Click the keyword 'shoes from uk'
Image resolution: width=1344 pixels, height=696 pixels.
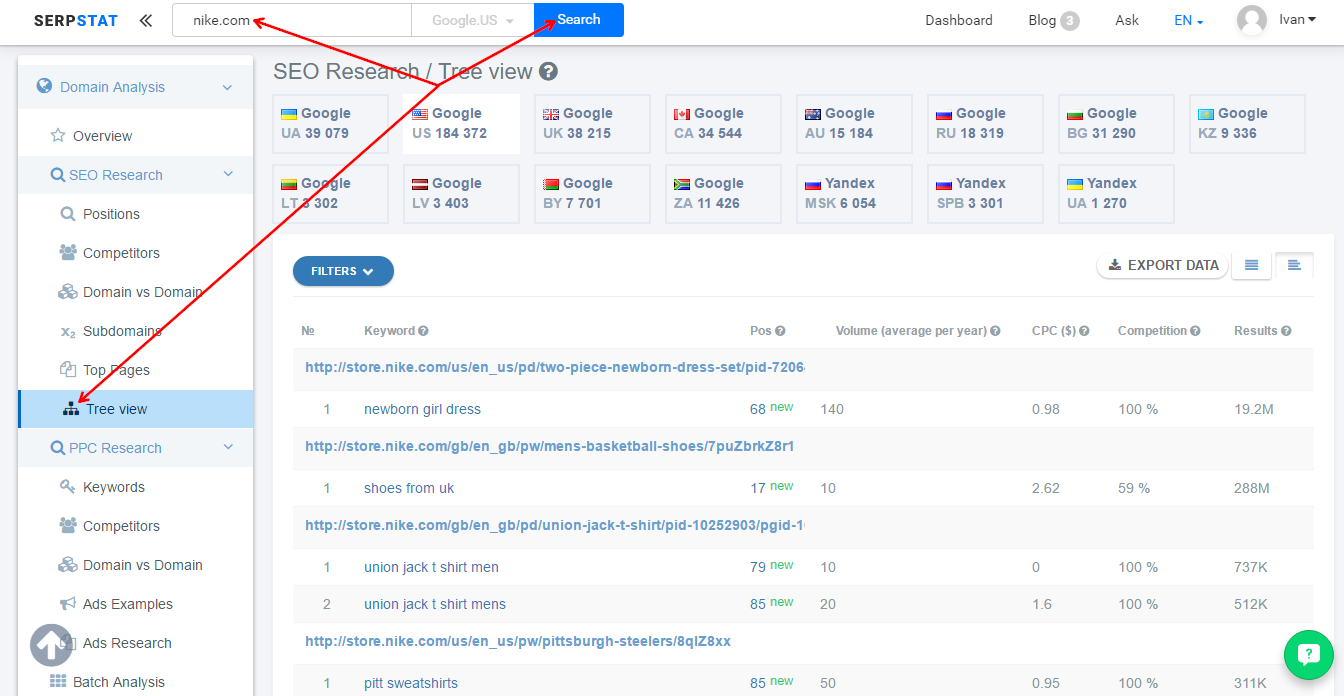409,488
